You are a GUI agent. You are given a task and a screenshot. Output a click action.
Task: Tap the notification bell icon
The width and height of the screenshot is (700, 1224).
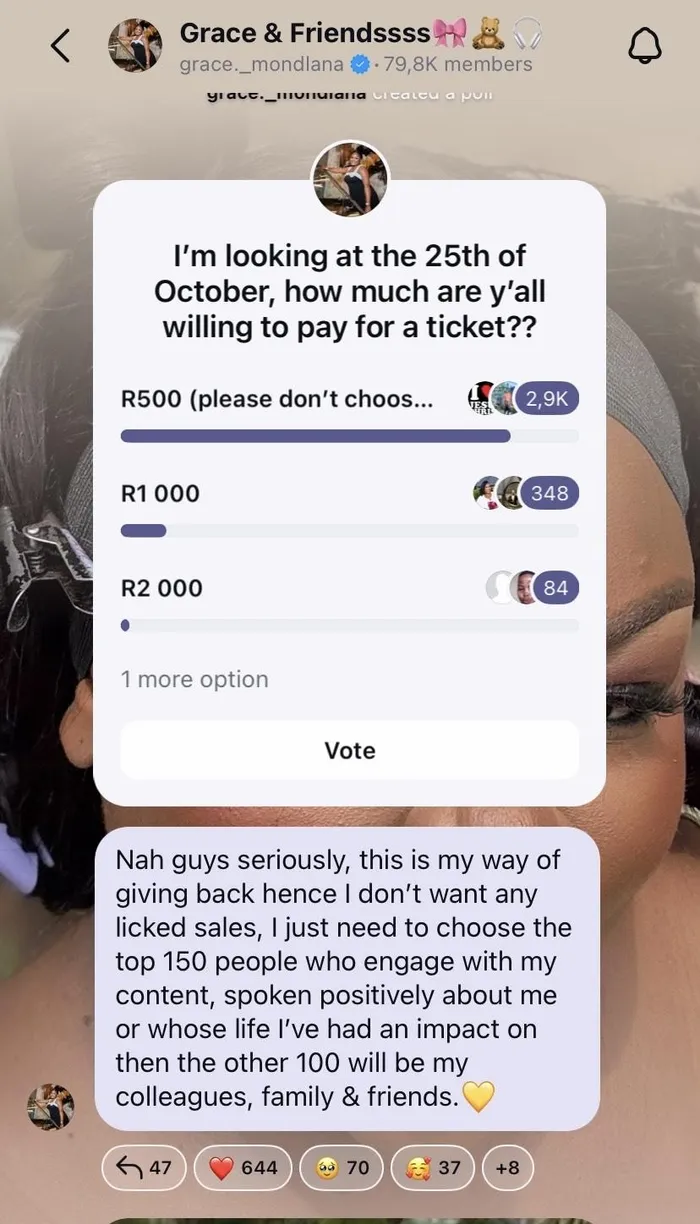click(644, 46)
